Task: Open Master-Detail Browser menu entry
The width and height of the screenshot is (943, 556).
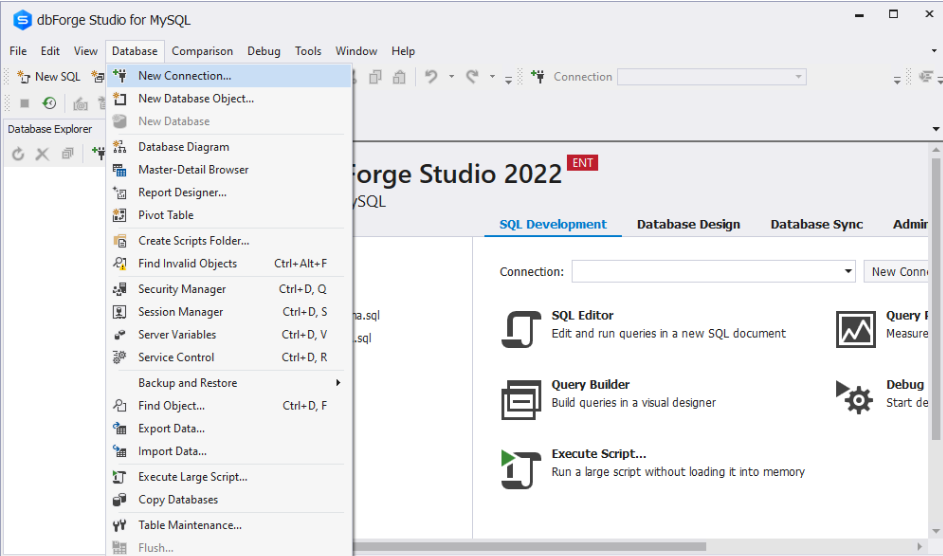Action: point(229,170)
